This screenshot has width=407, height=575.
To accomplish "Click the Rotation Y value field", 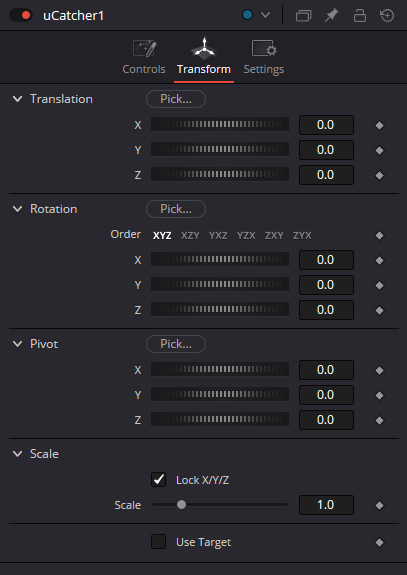I will point(326,285).
